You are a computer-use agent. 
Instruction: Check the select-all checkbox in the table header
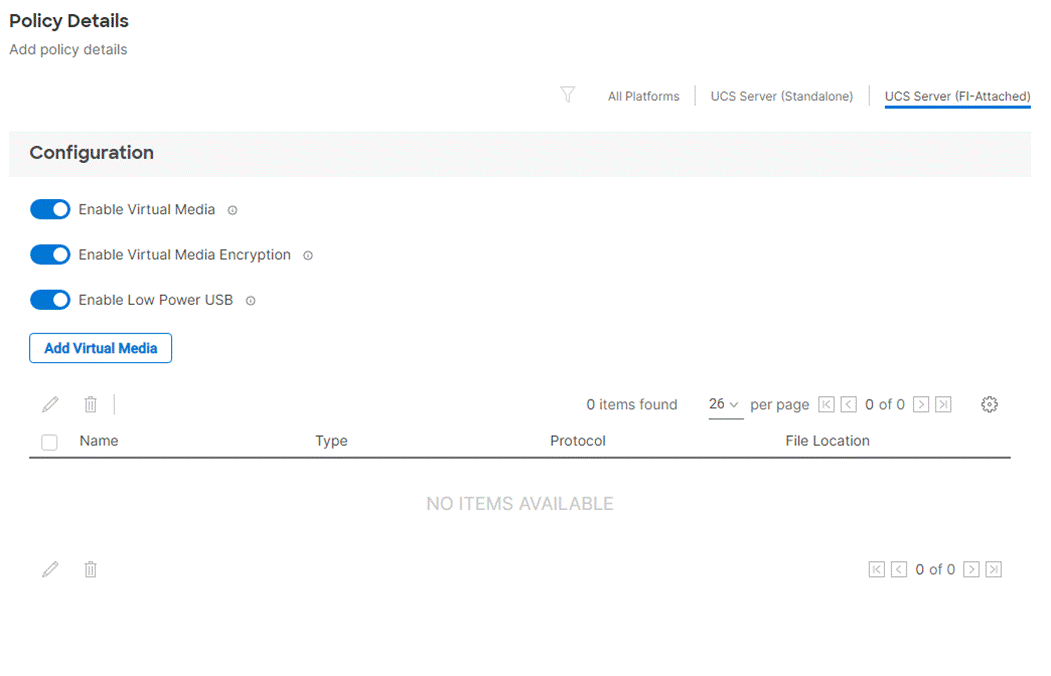(49, 441)
